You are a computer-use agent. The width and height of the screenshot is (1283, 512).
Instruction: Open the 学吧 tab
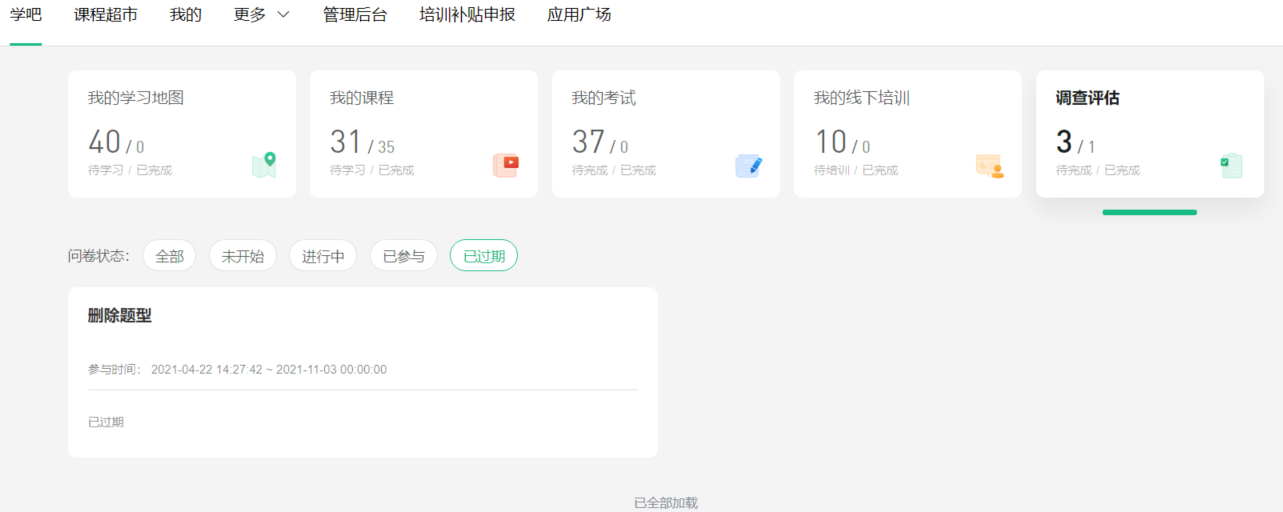click(x=26, y=15)
